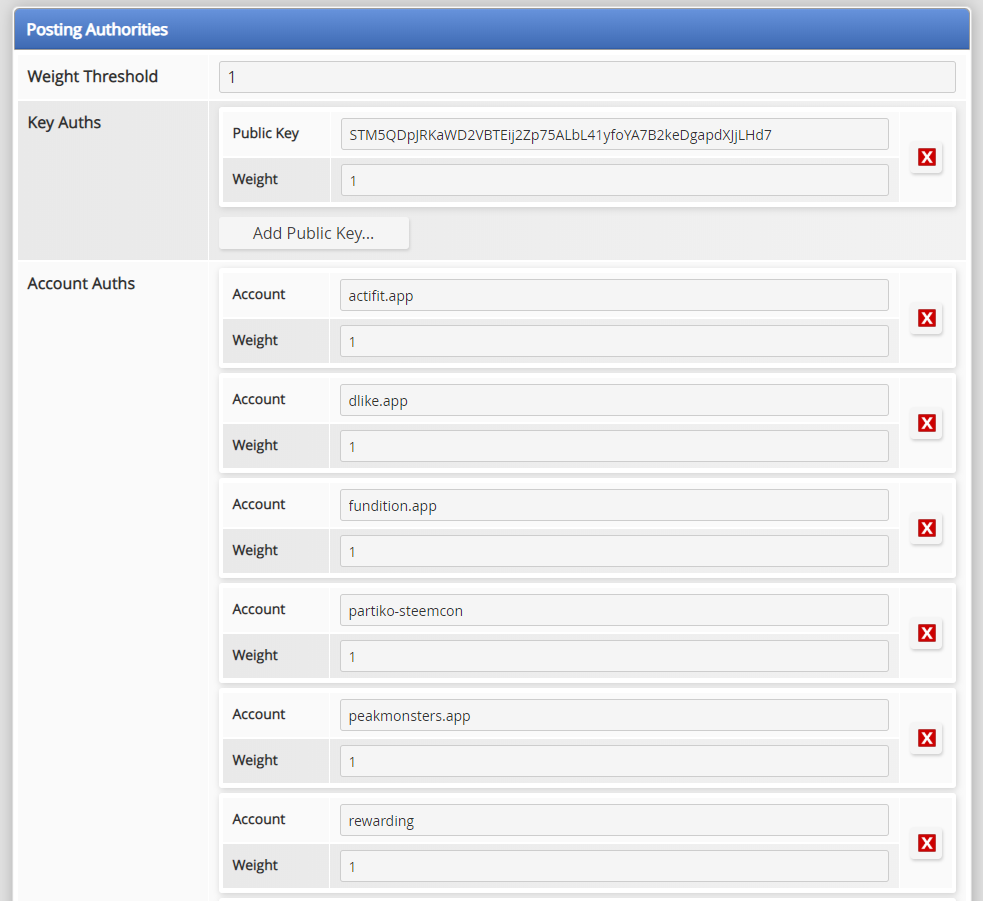Click the Add Public Key button
The width and height of the screenshot is (983, 901).
click(313, 233)
